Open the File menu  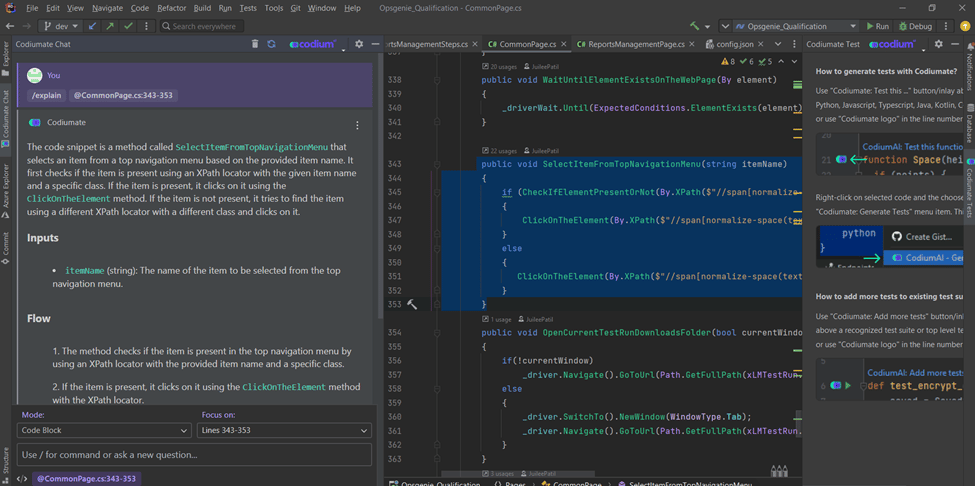32,8
